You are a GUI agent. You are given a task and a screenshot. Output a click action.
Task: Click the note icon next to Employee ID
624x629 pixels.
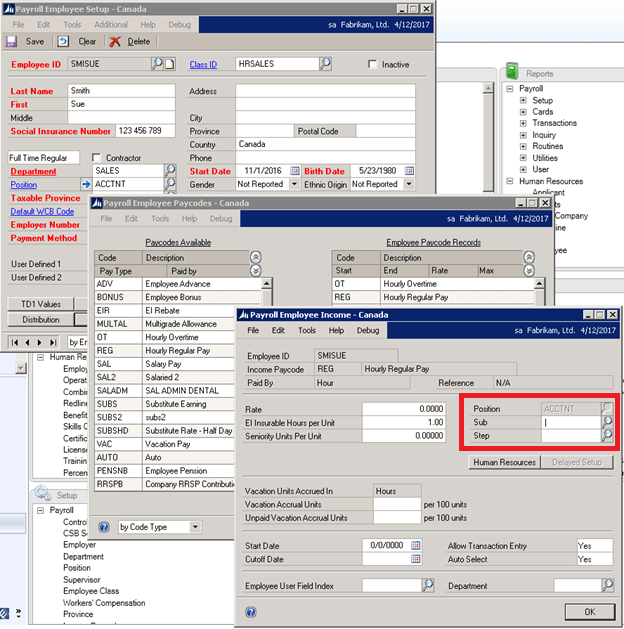170,64
